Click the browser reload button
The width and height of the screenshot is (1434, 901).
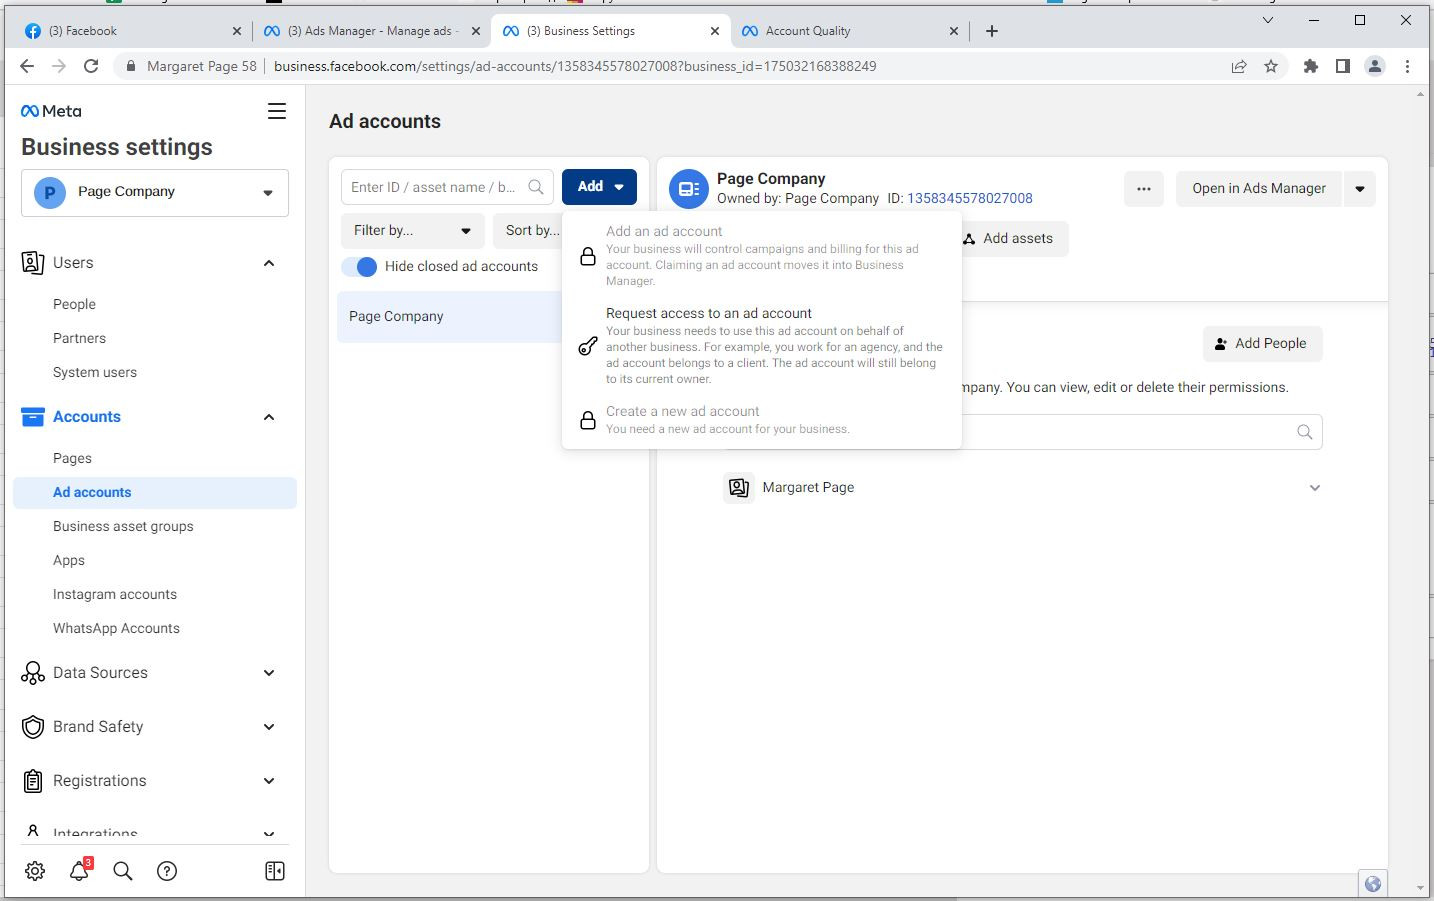(x=91, y=66)
